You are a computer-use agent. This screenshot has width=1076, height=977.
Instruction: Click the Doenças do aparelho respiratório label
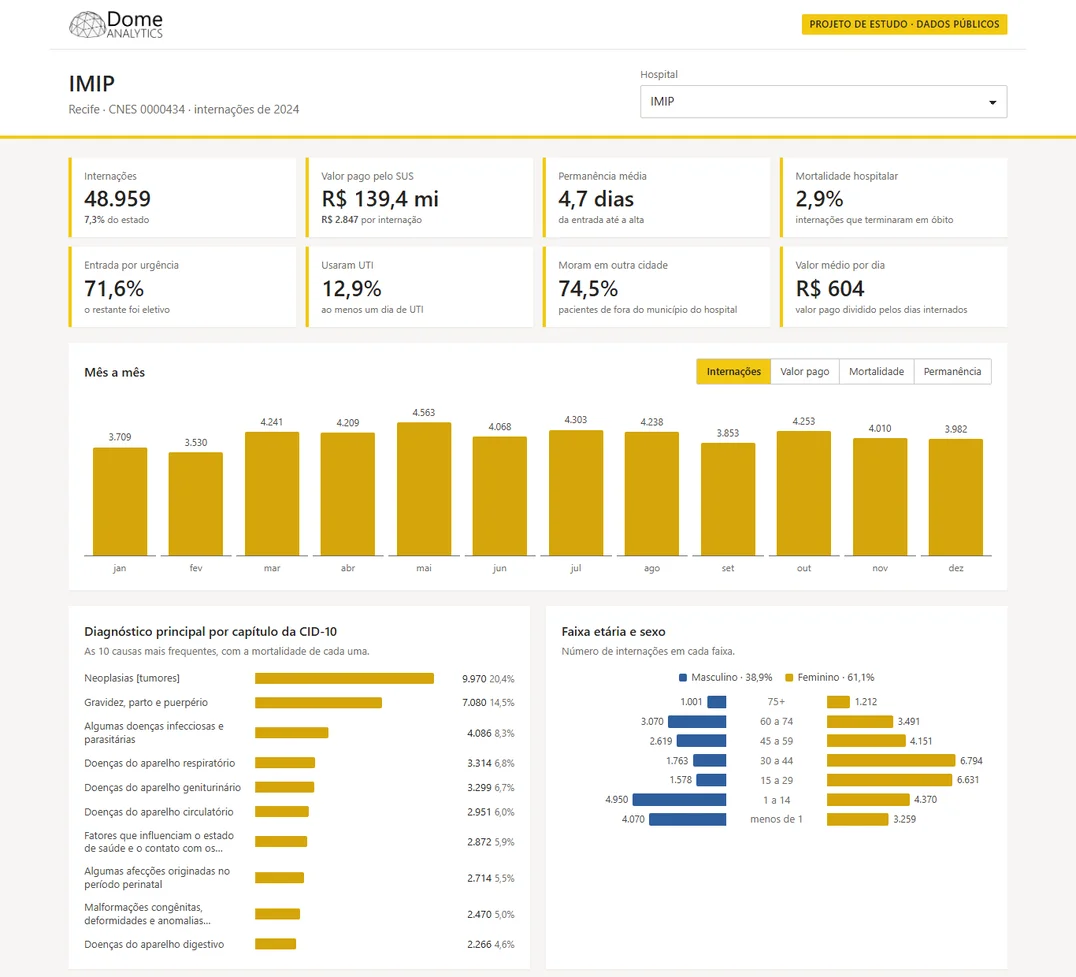click(x=160, y=763)
